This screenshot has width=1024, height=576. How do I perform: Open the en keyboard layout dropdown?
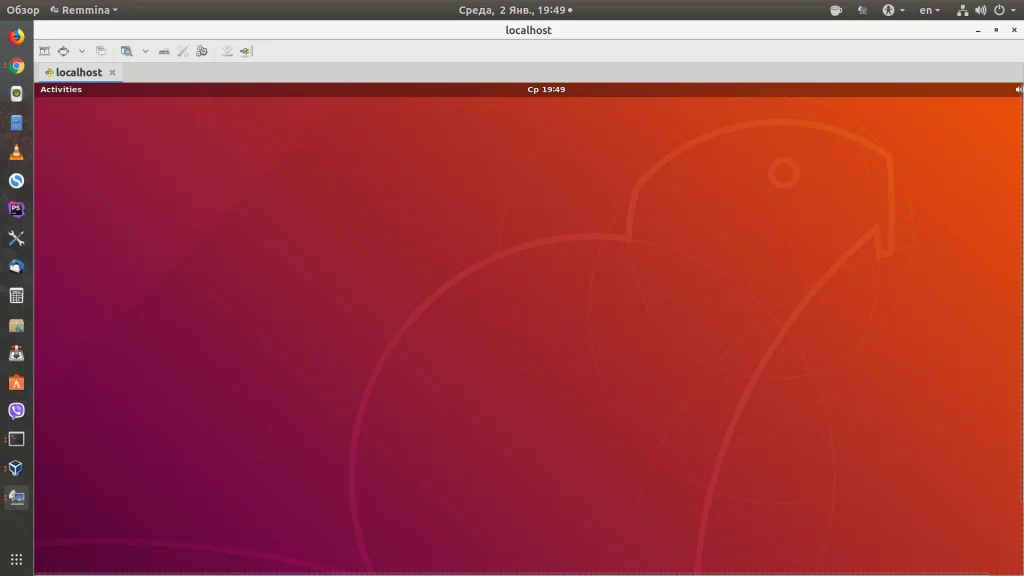pyautogui.click(x=929, y=10)
